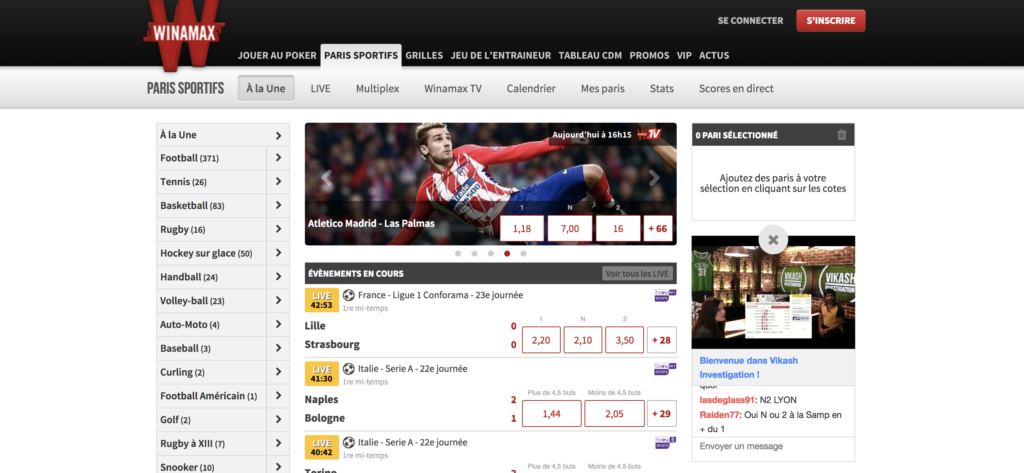Open the Actus menu item

(x=714, y=56)
